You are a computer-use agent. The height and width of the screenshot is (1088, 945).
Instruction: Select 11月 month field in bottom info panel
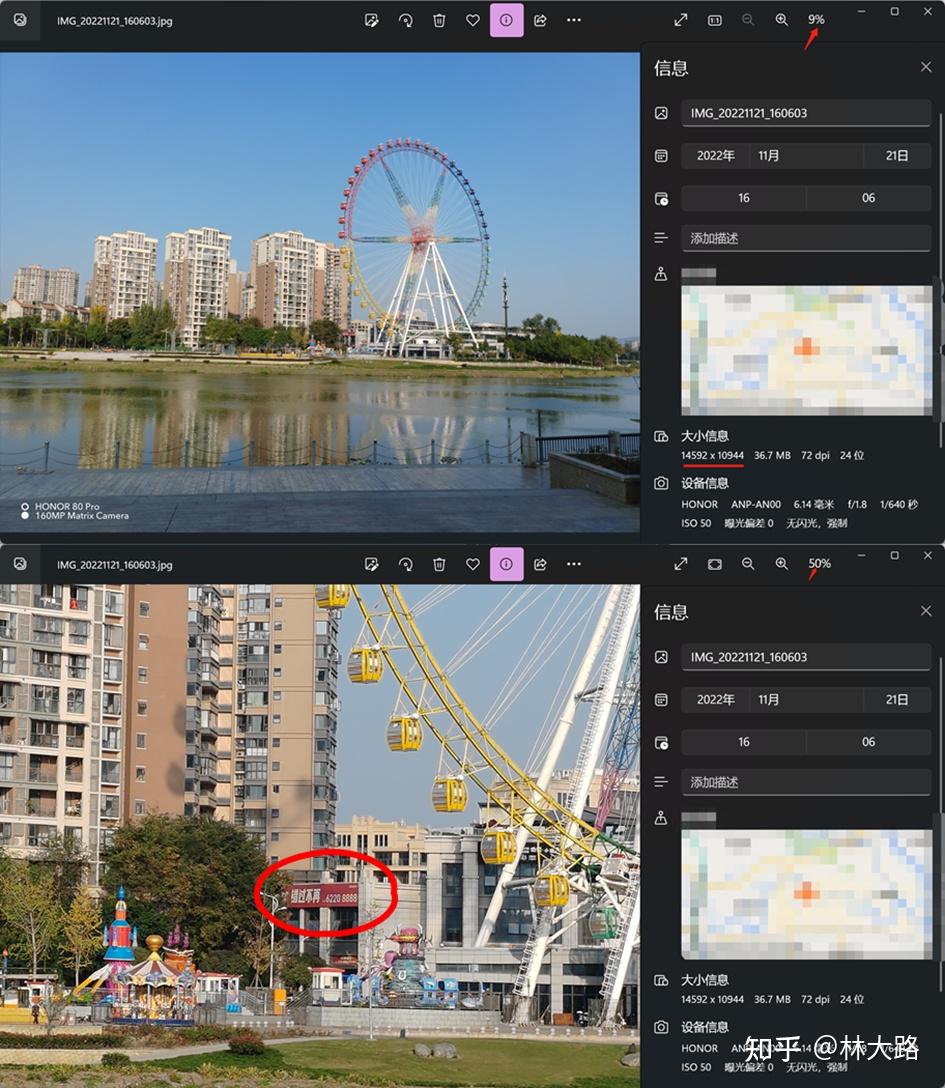(806, 699)
